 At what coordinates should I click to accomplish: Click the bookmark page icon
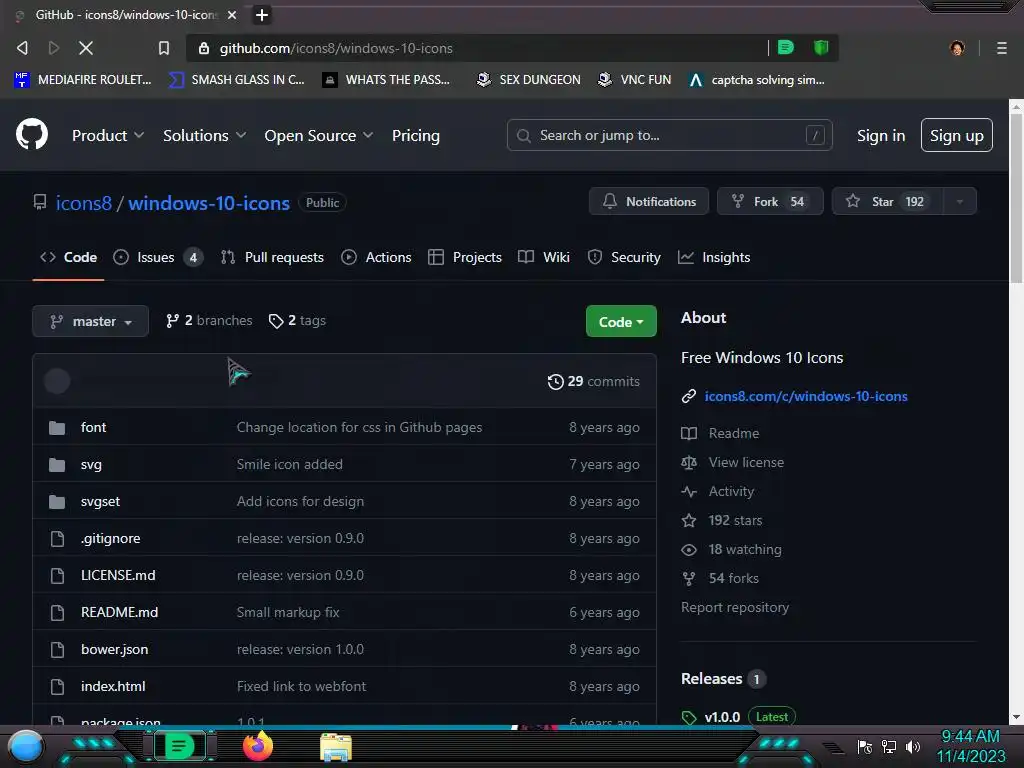tap(164, 48)
